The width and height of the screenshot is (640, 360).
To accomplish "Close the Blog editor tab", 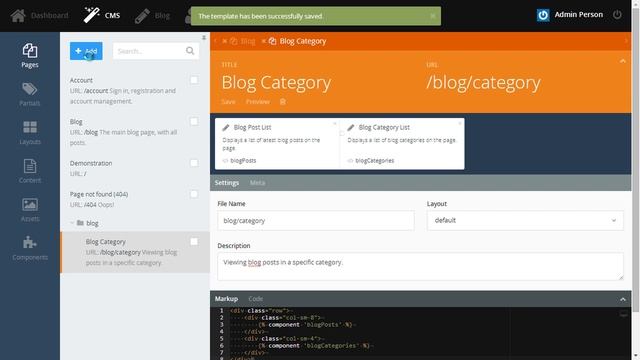I will [x=224, y=41].
